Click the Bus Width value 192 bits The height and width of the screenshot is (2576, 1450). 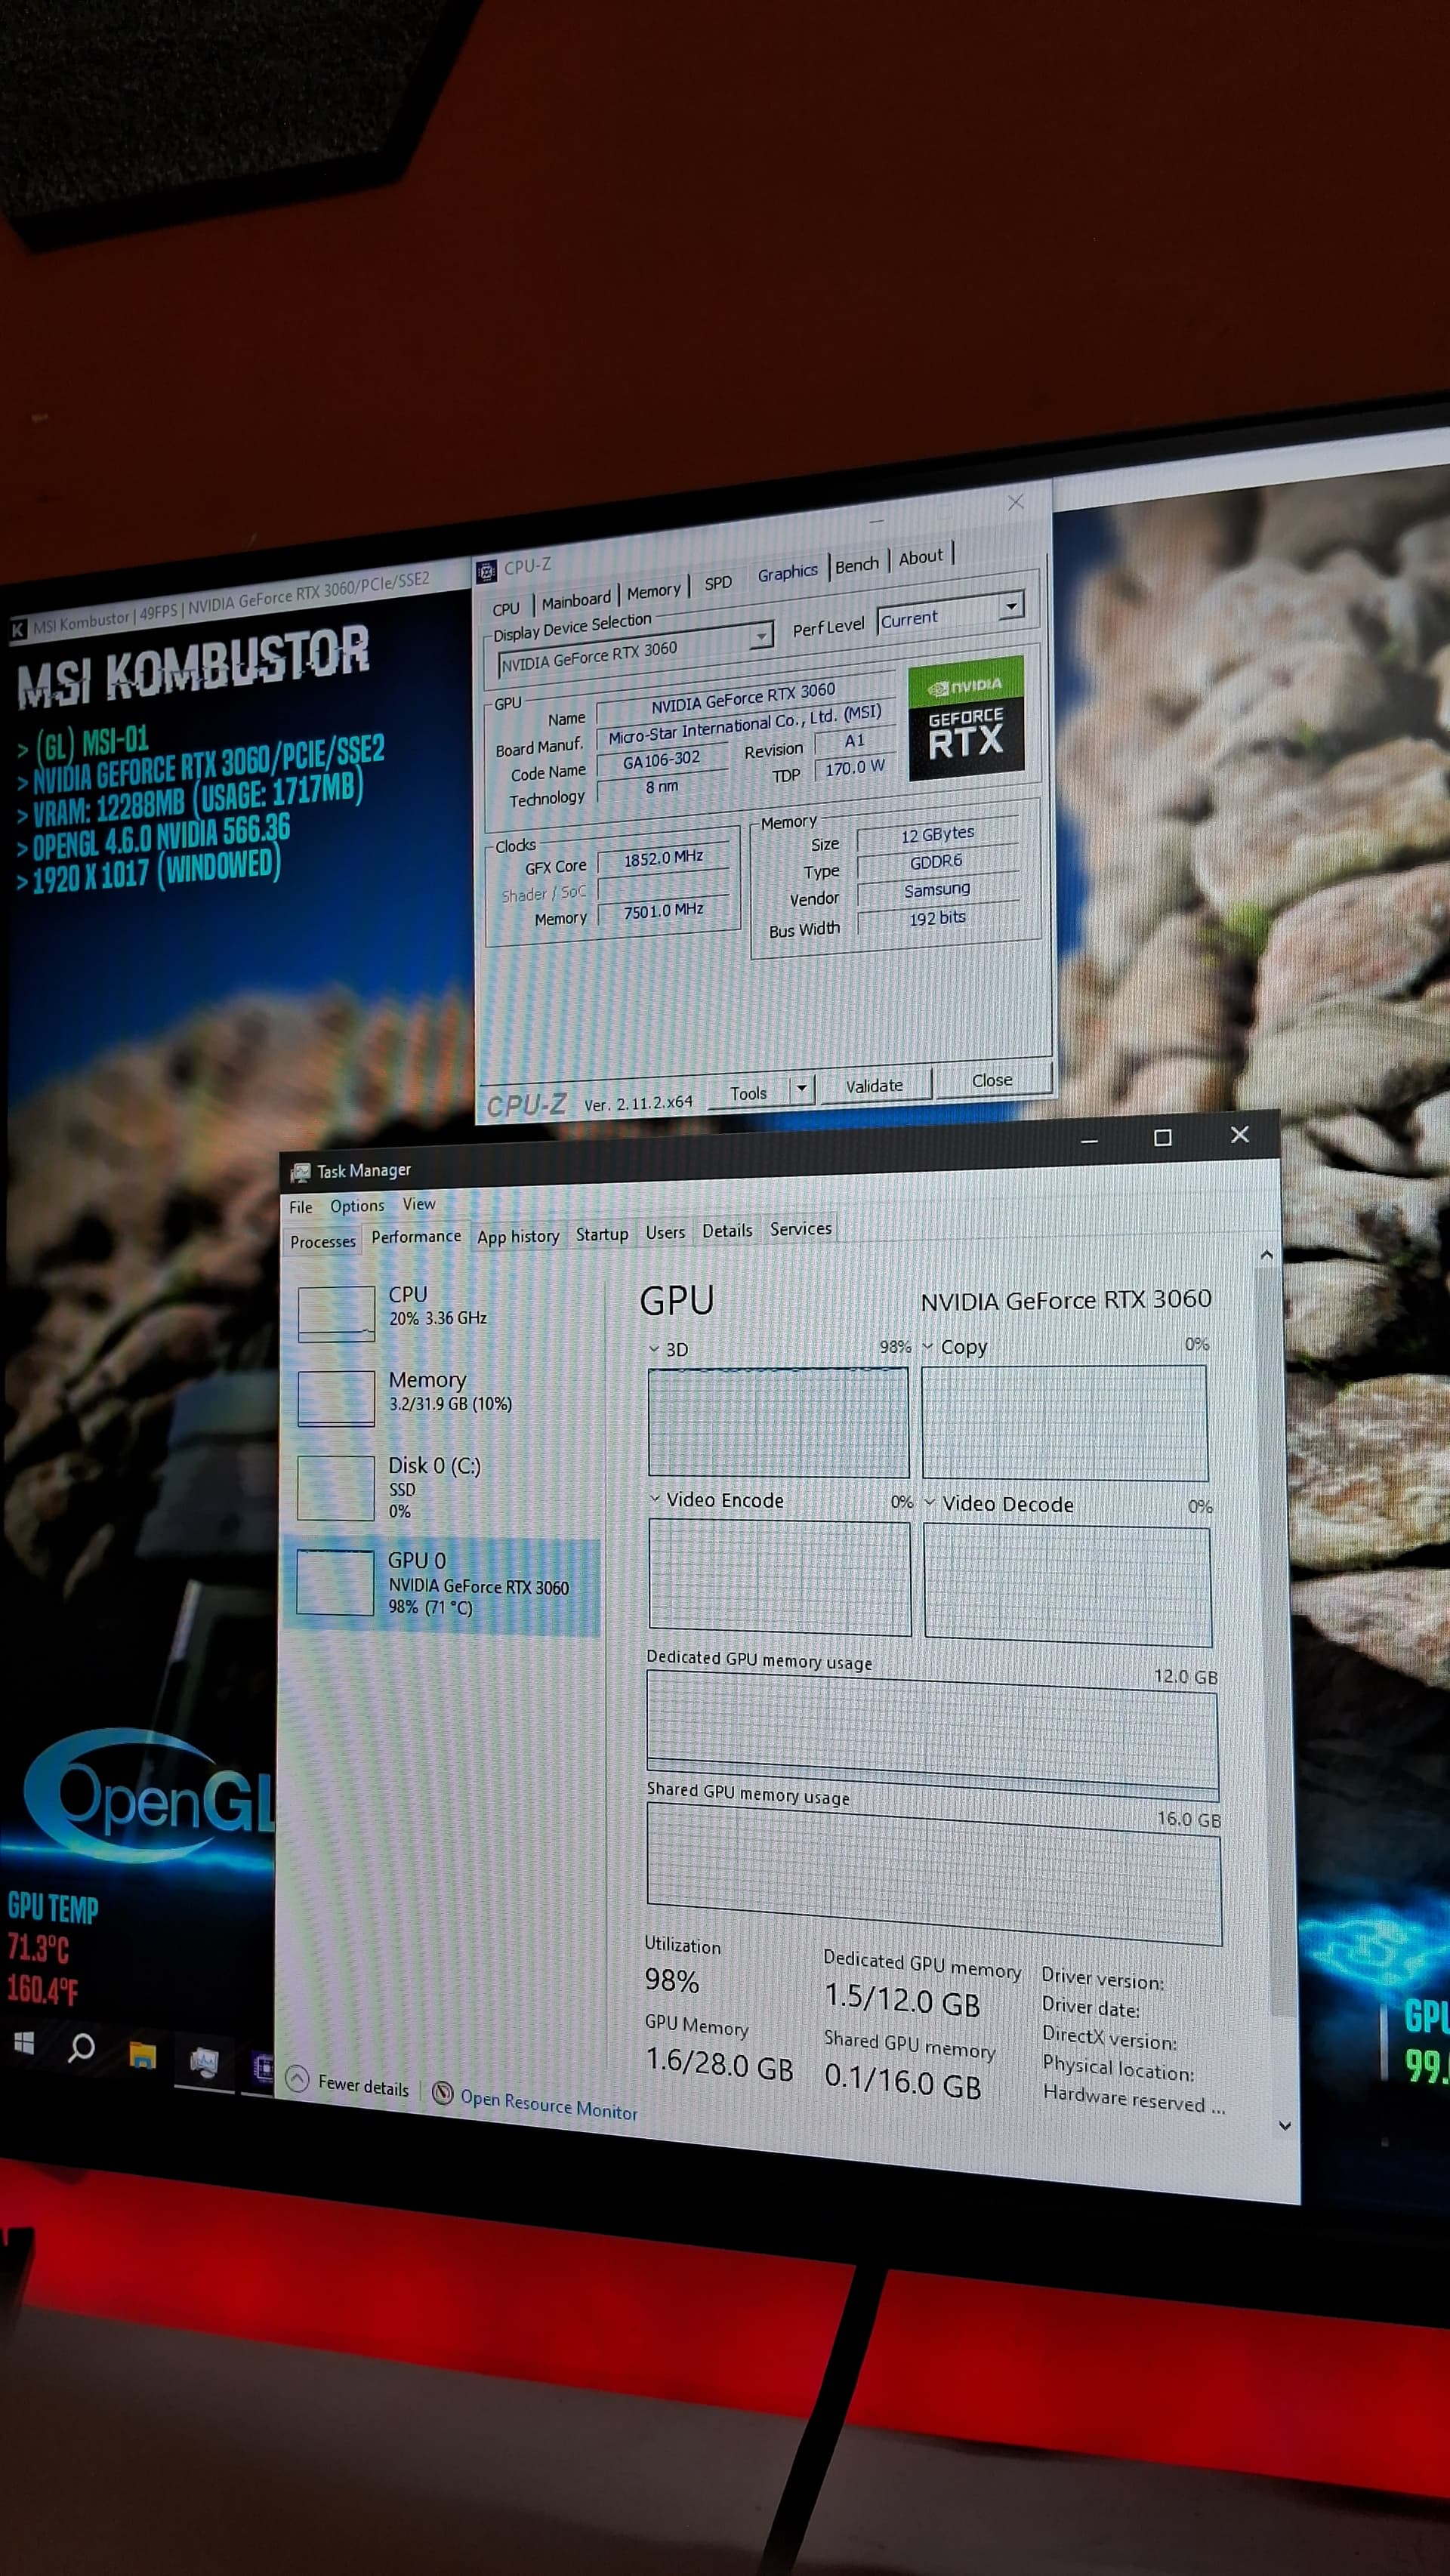(x=937, y=918)
